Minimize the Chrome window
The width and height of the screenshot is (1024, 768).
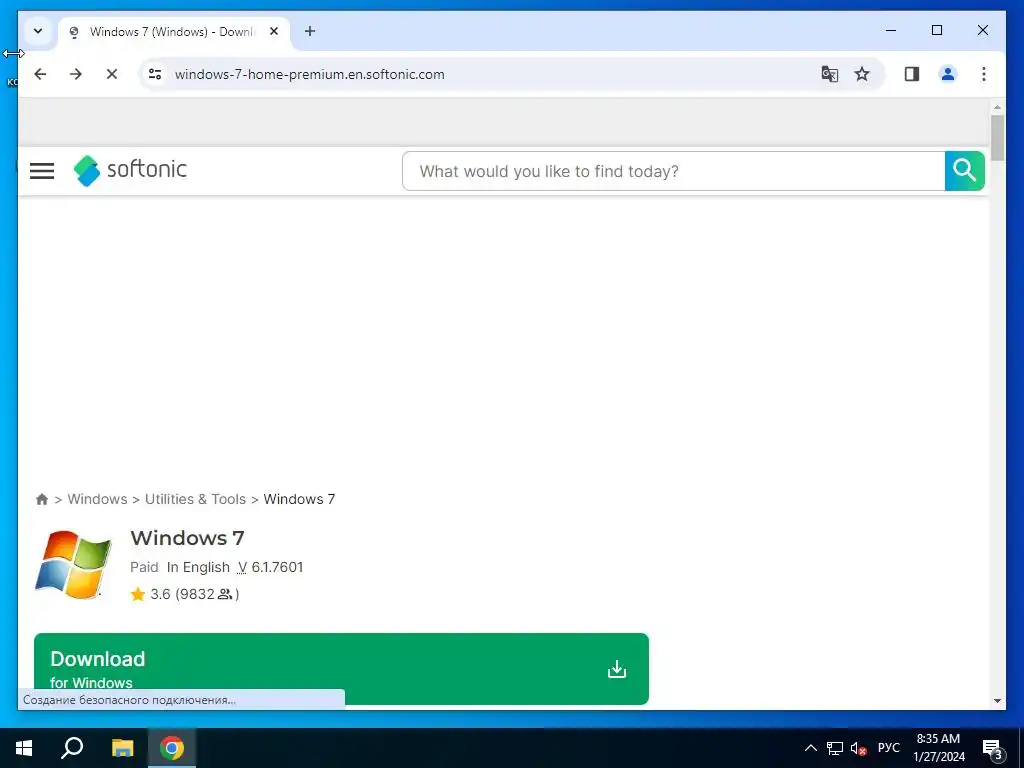click(x=891, y=30)
